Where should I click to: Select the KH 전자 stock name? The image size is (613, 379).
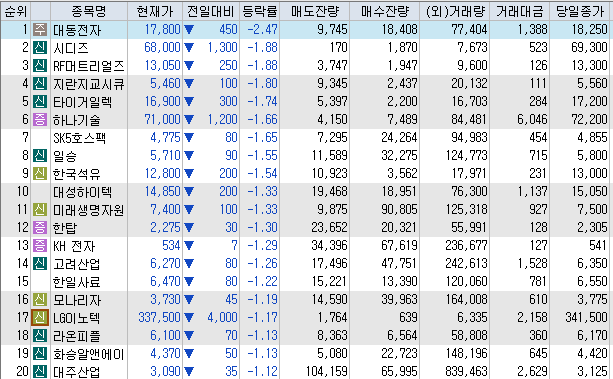(74, 246)
